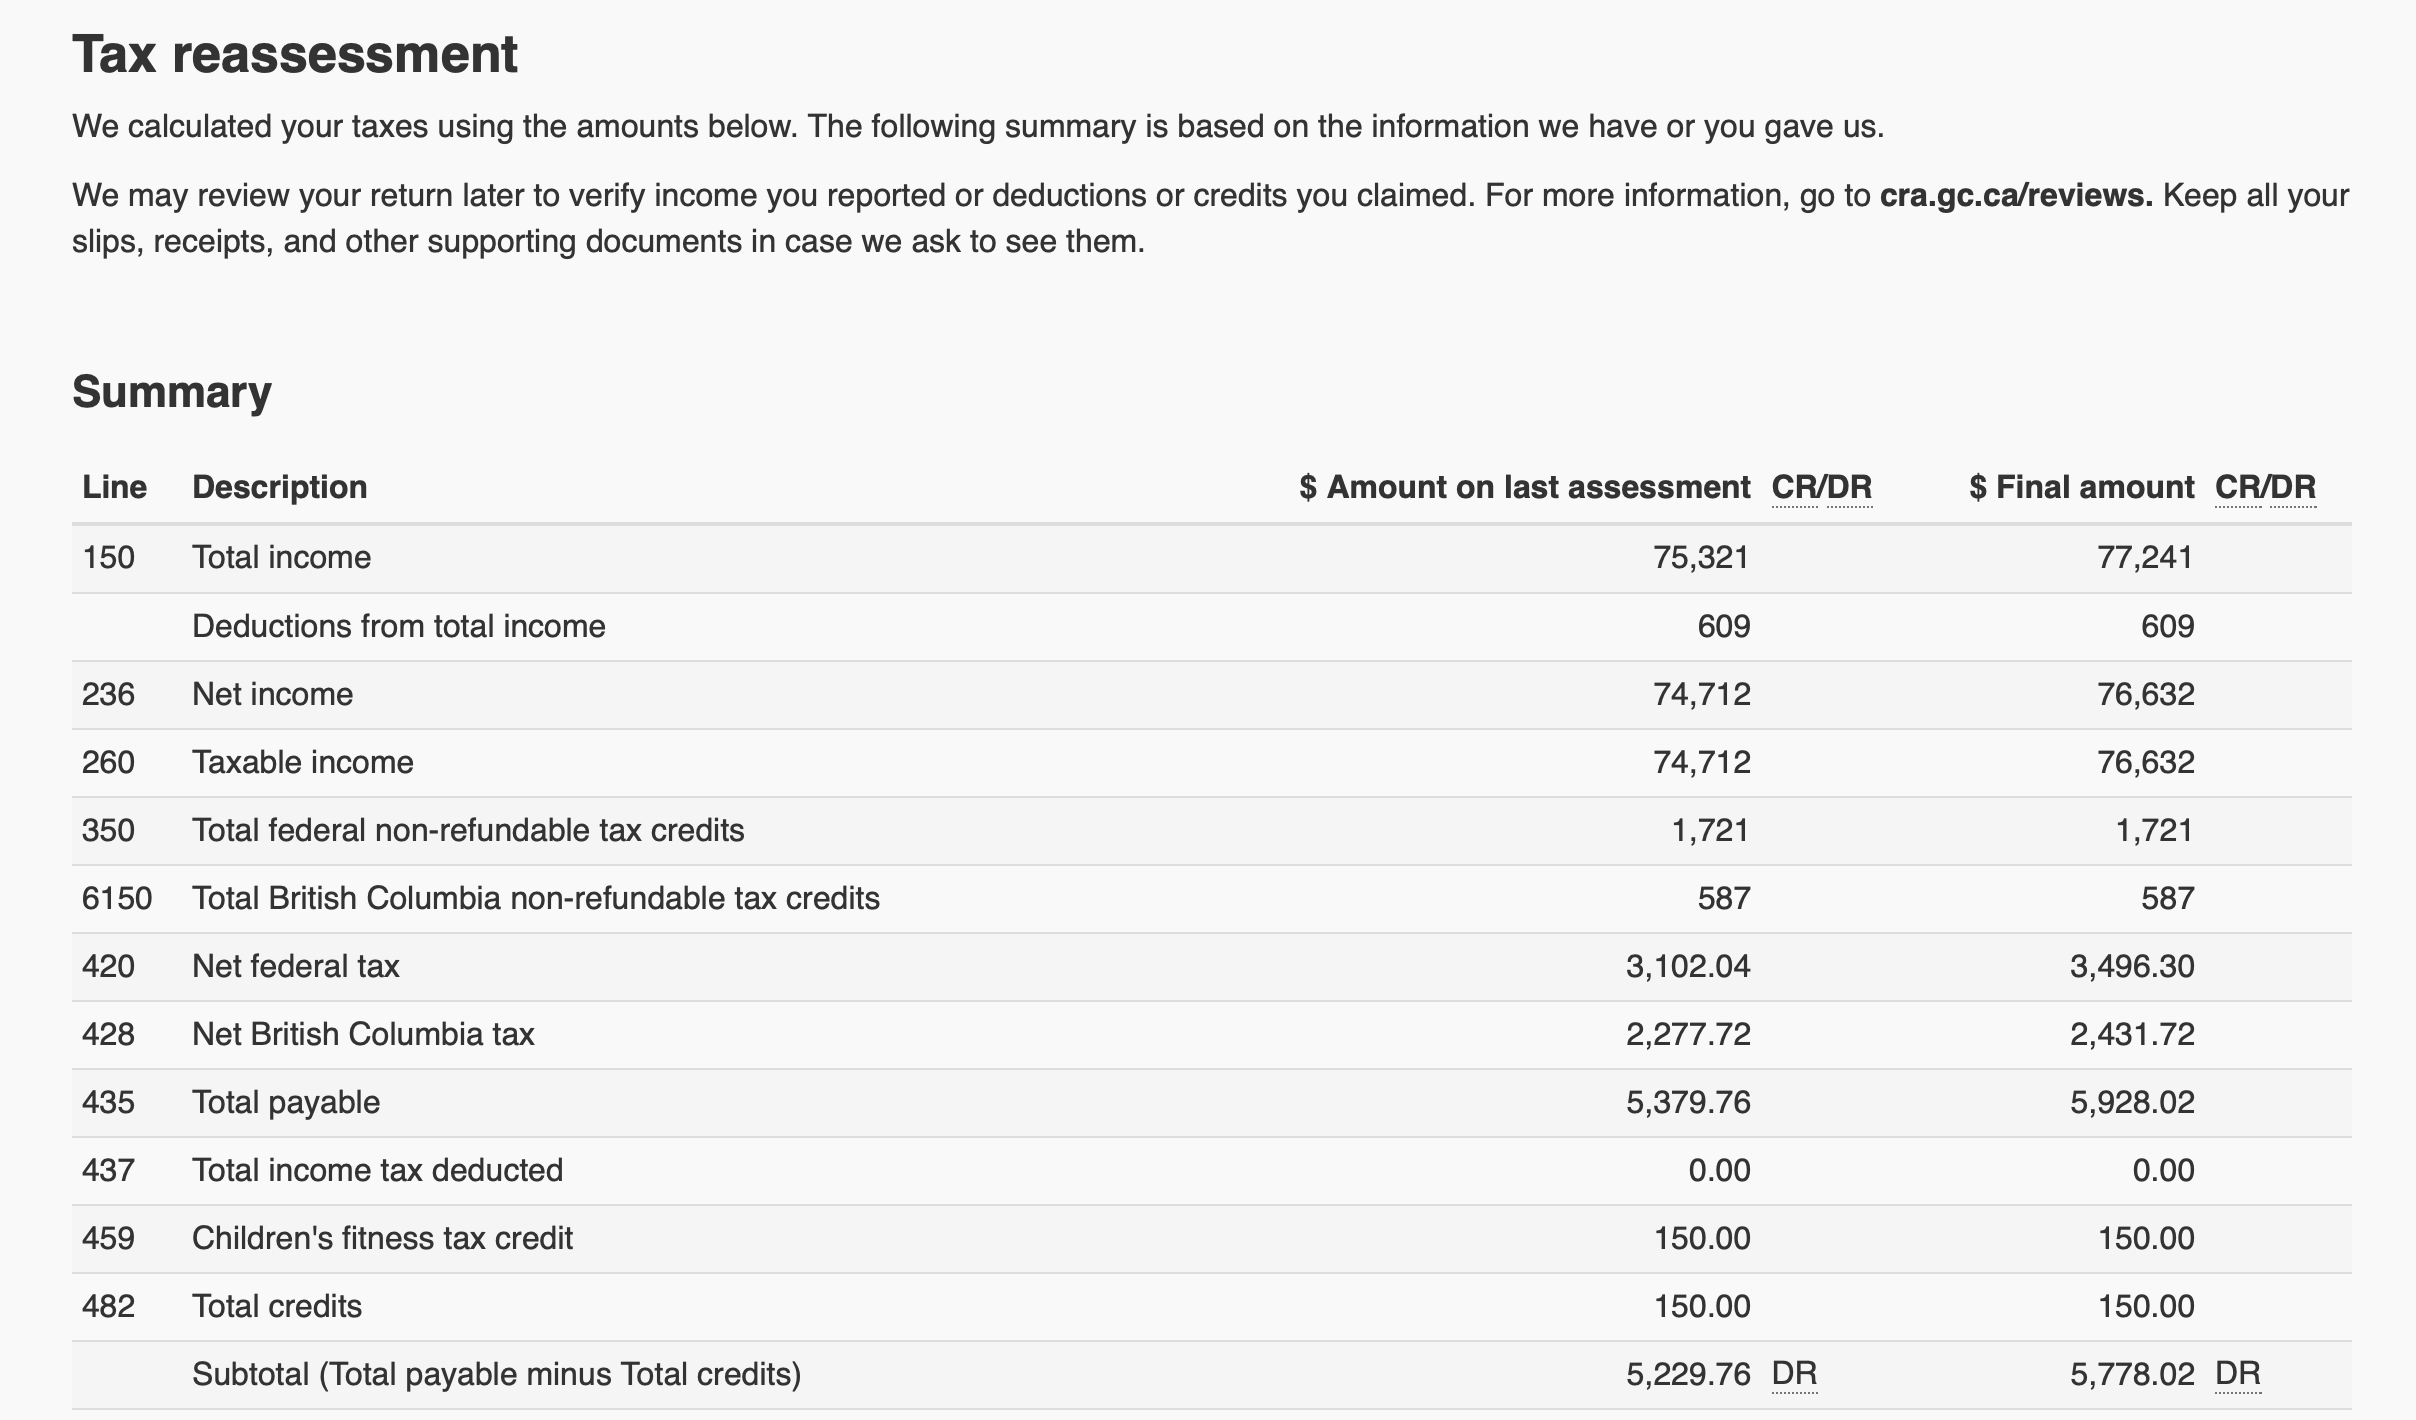The width and height of the screenshot is (2416, 1420).
Task: Click the Summary heading
Action: [x=172, y=392]
